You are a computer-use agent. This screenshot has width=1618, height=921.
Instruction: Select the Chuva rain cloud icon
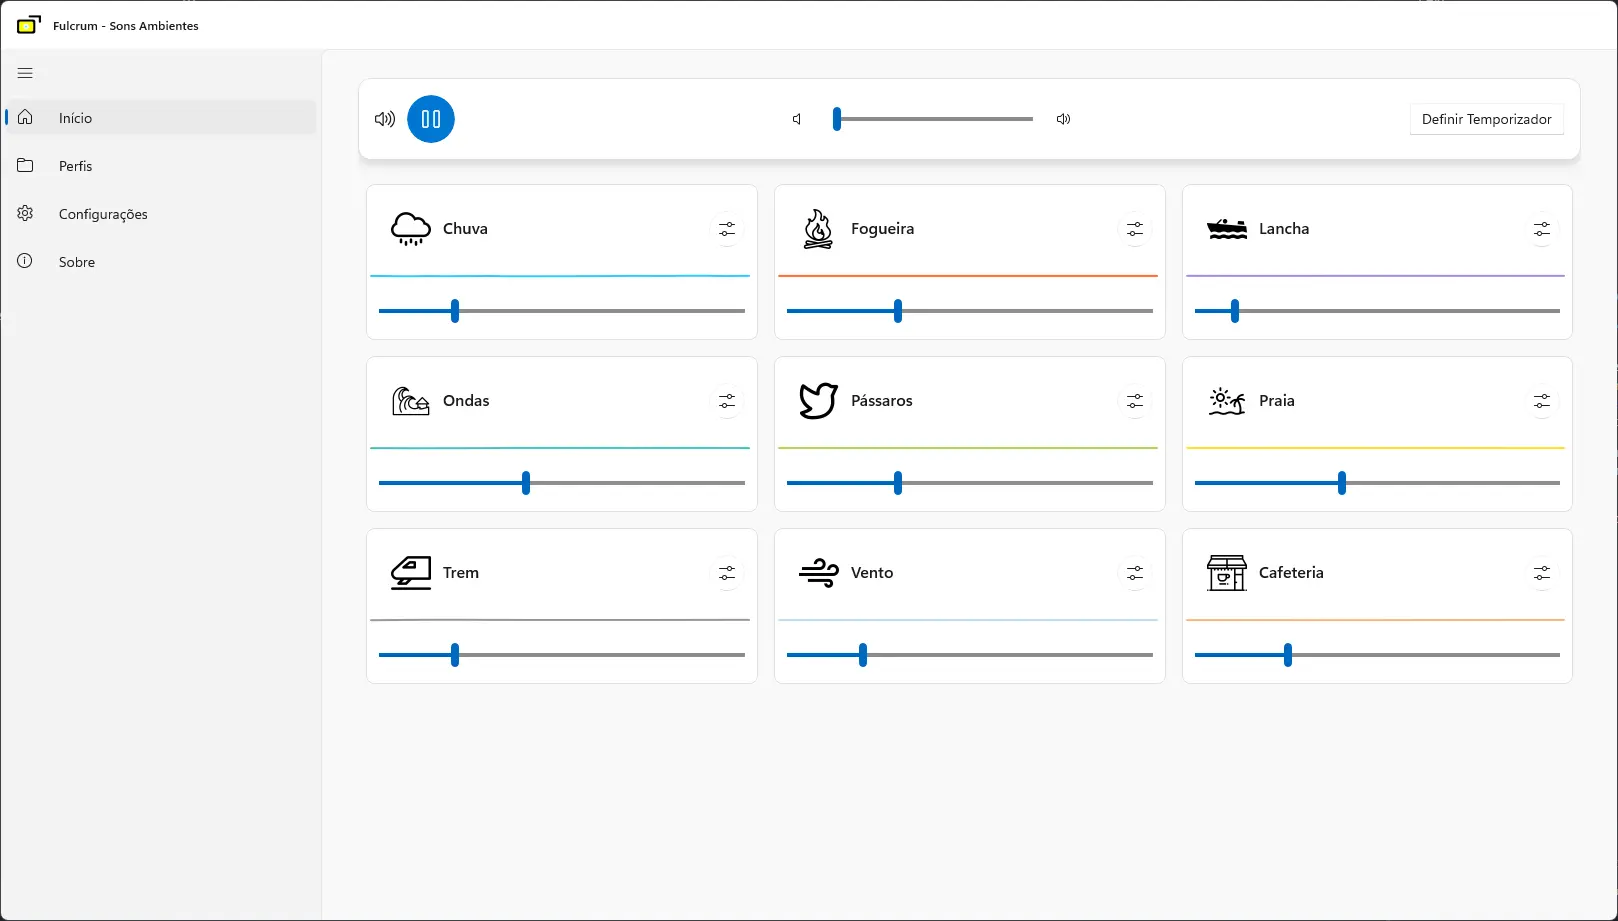pos(410,228)
